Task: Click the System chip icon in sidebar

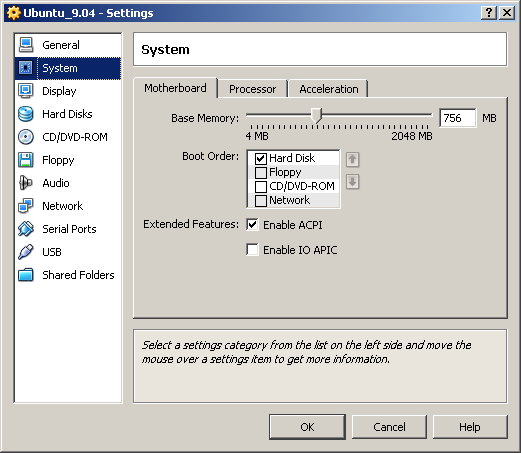Action: click(x=26, y=68)
